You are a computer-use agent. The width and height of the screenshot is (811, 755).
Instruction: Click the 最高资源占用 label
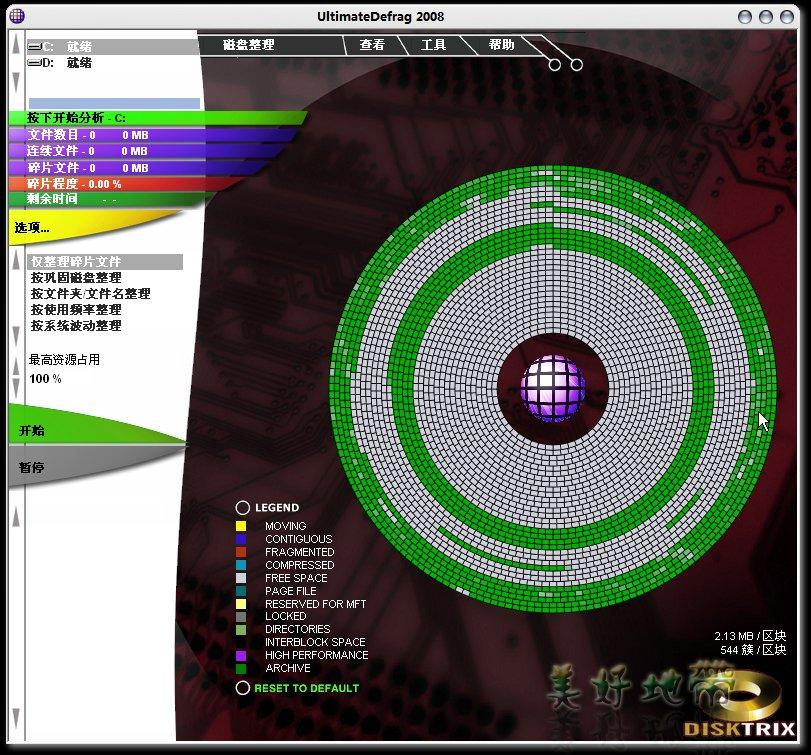pos(64,359)
